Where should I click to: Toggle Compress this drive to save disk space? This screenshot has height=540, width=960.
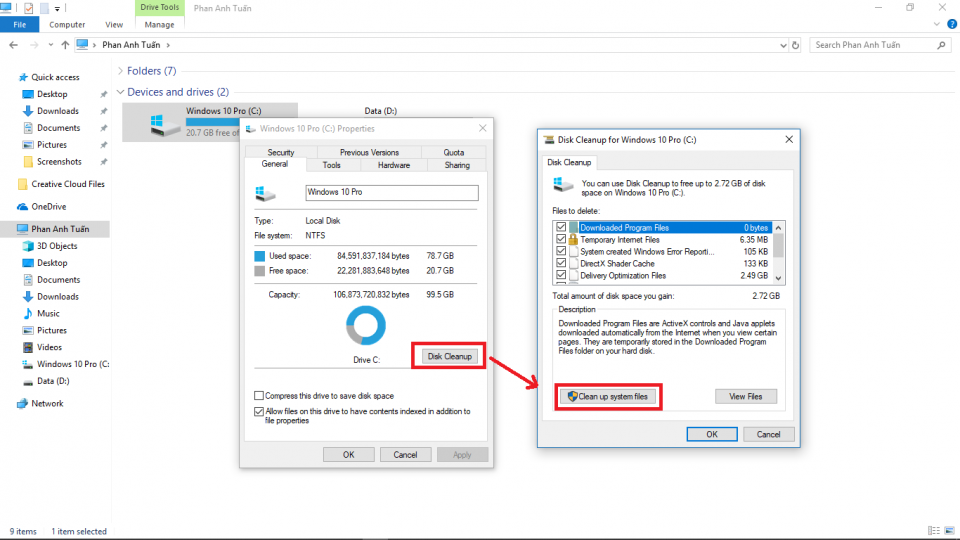(259, 396)
